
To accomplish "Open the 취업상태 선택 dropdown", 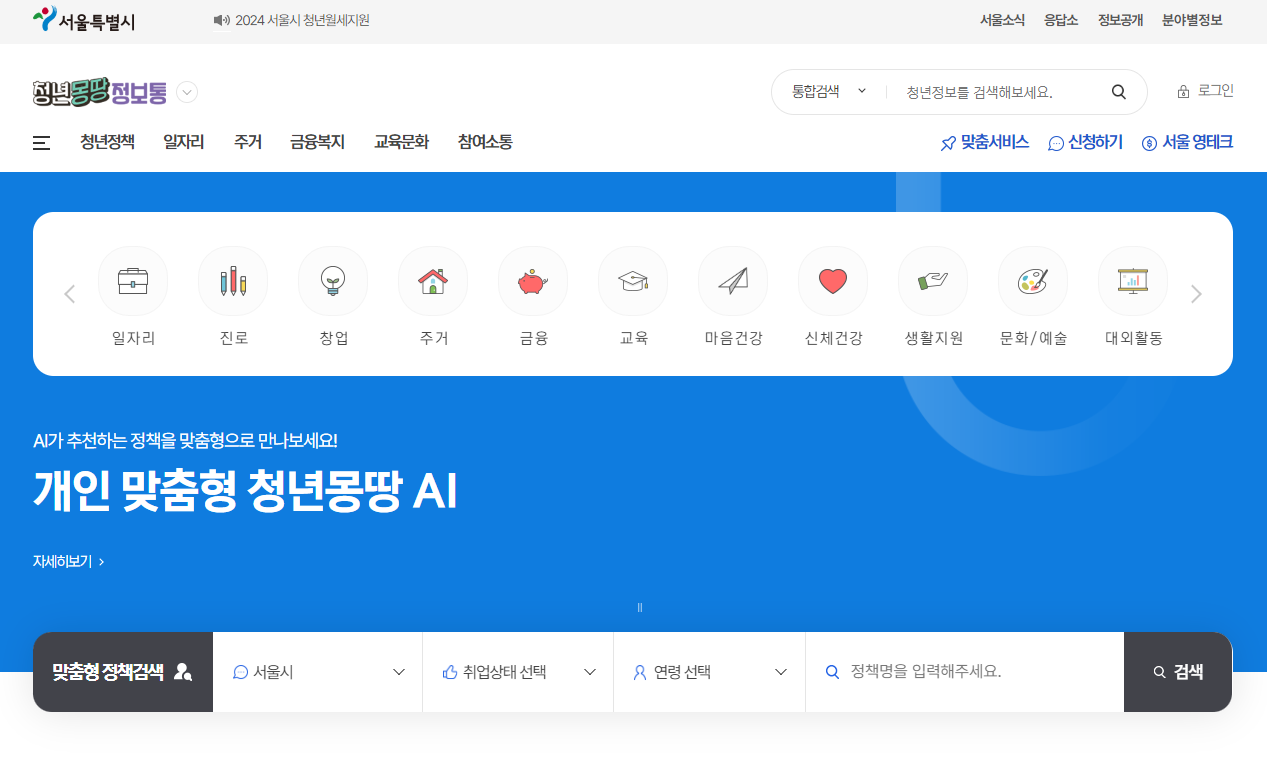I will point(518,672).
